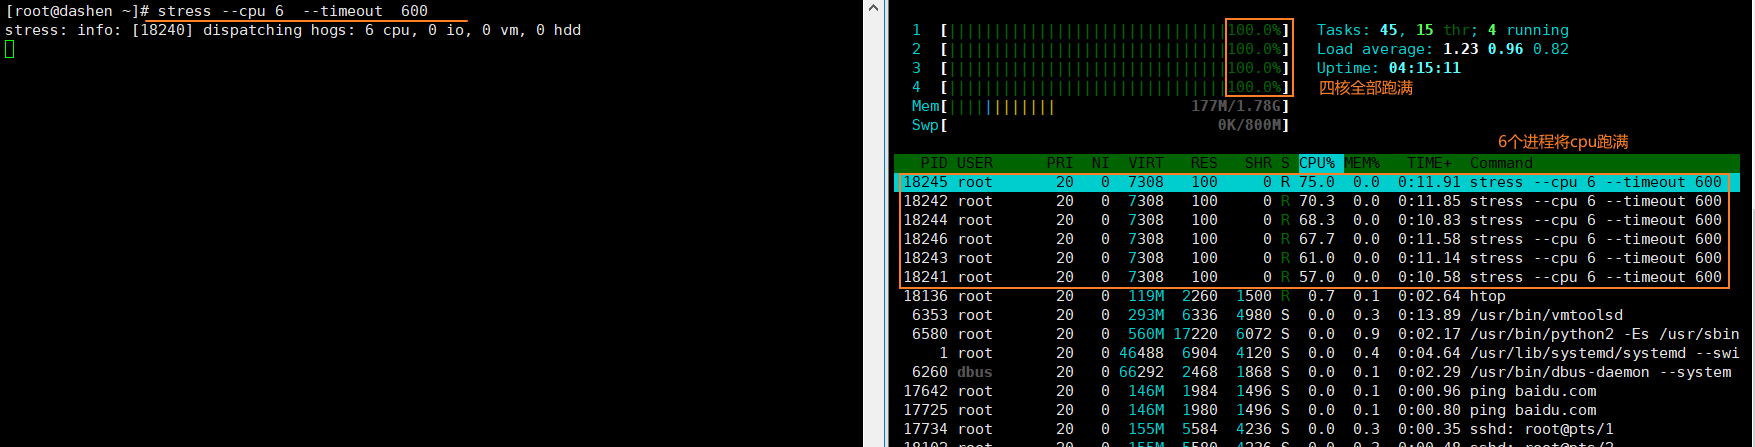Select stress process row with PID 18246

[1317, 239]
